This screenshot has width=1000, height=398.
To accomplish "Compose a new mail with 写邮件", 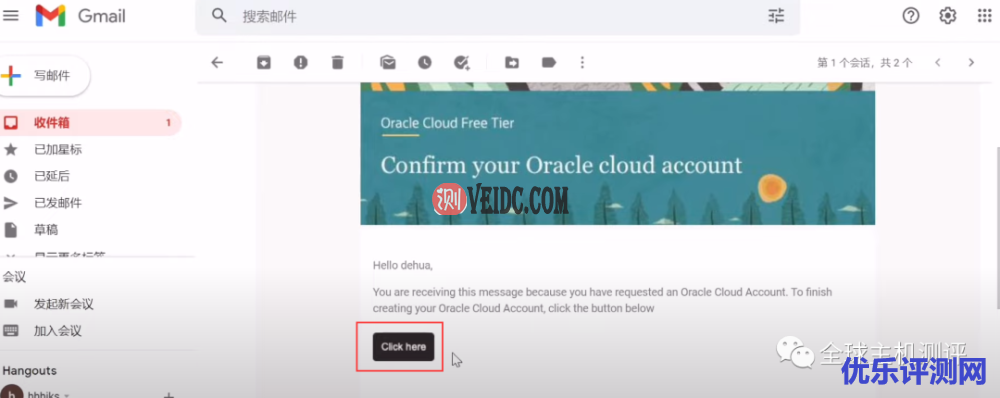I will (44, 76).
